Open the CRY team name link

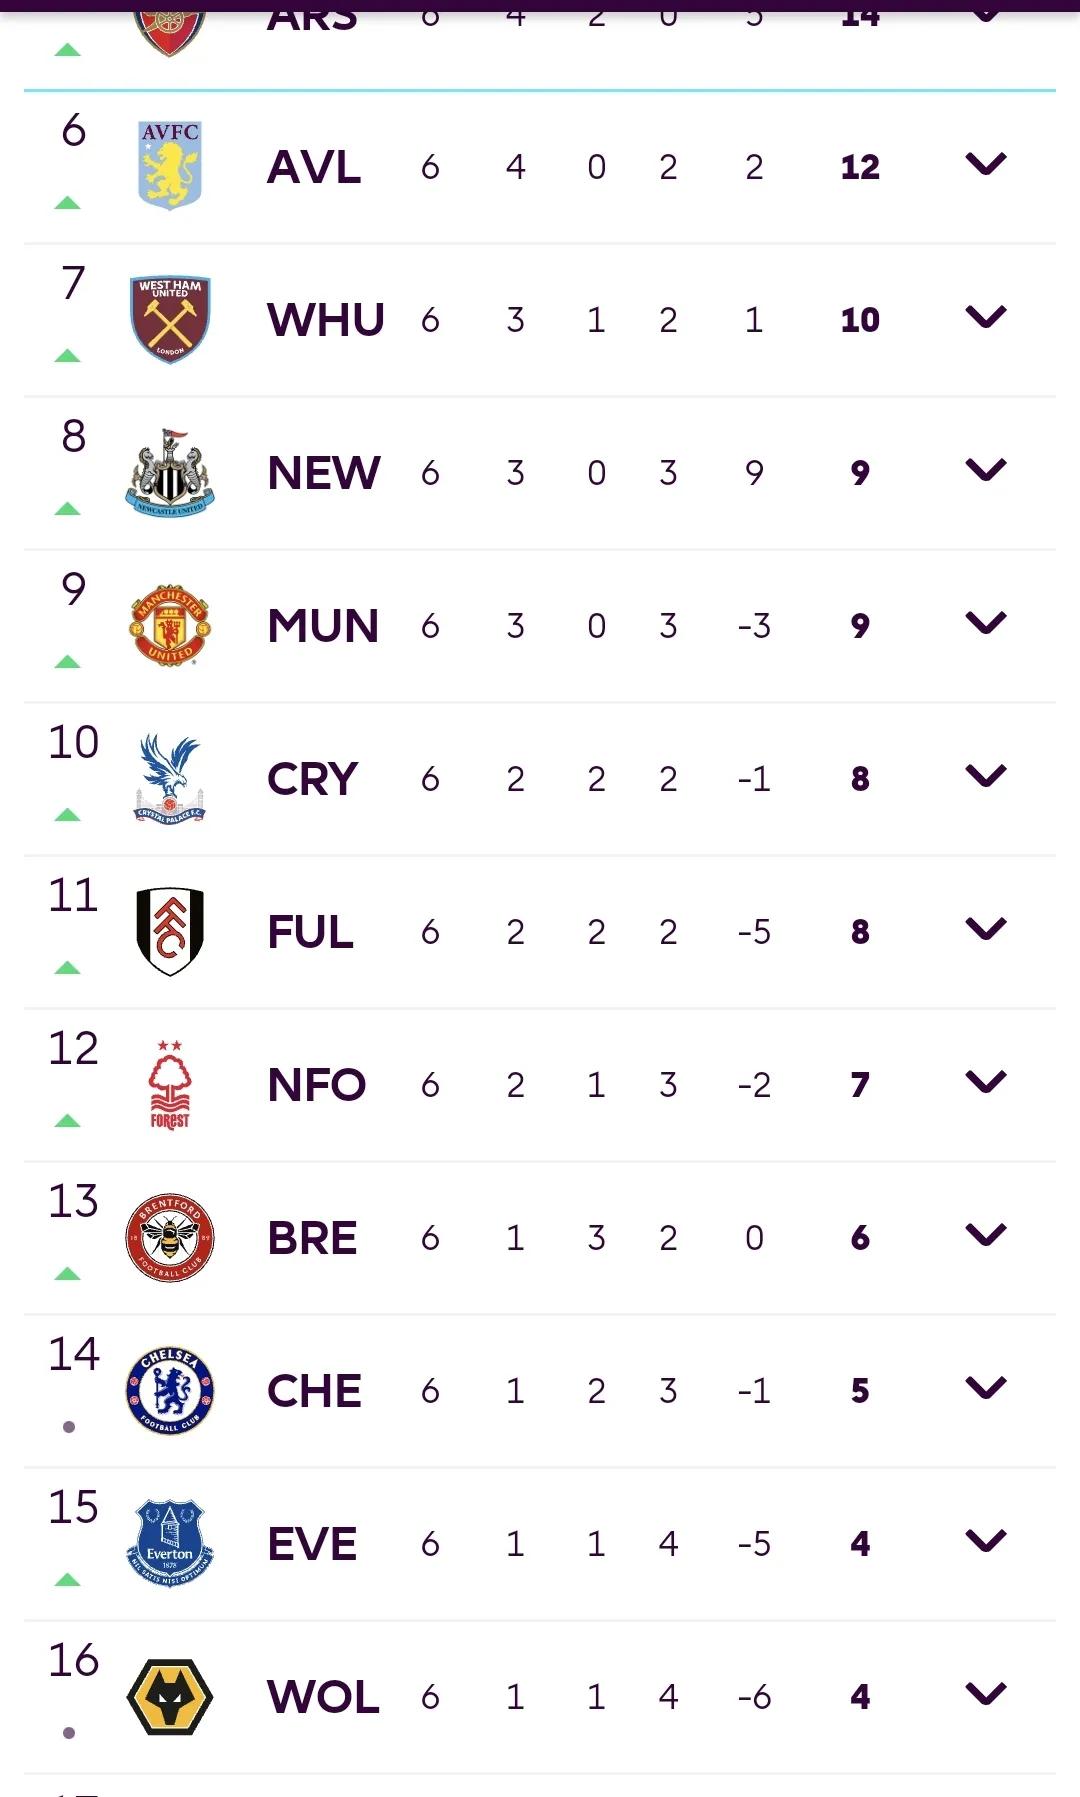click(312, 779)
